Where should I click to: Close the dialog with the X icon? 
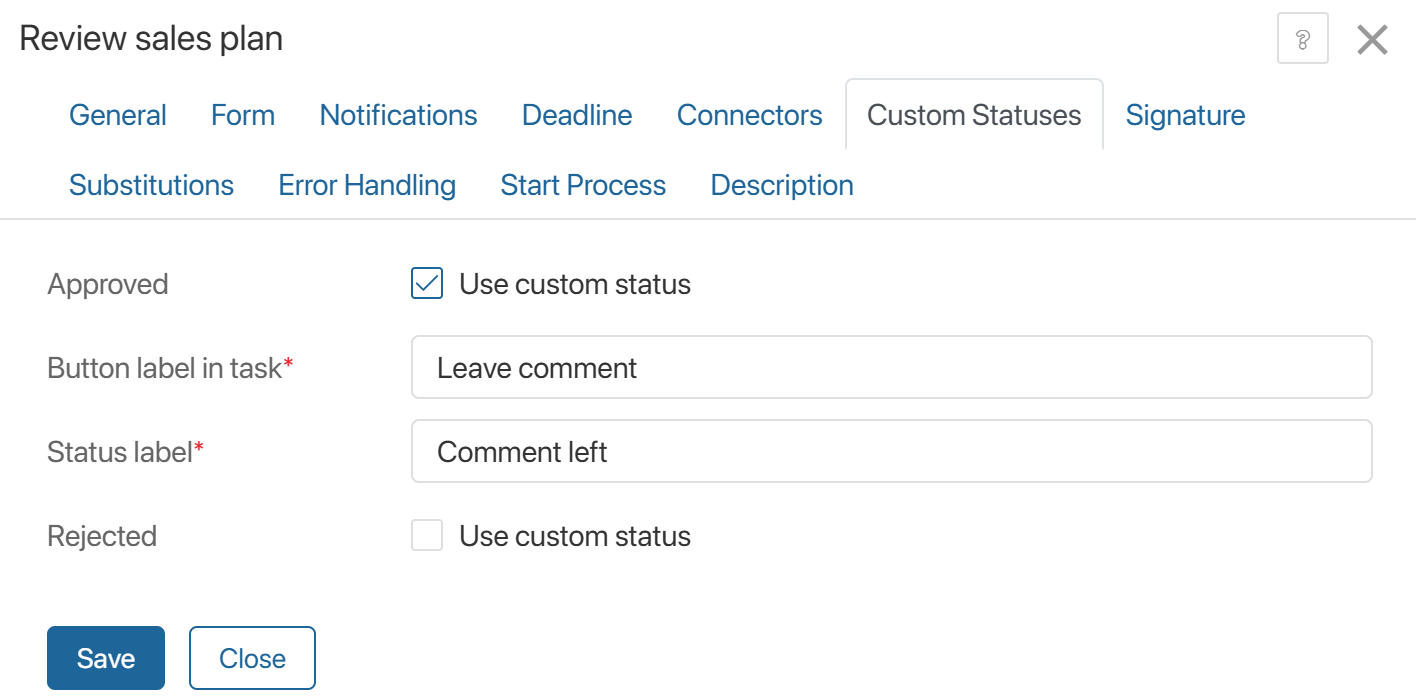[1372, 40]
